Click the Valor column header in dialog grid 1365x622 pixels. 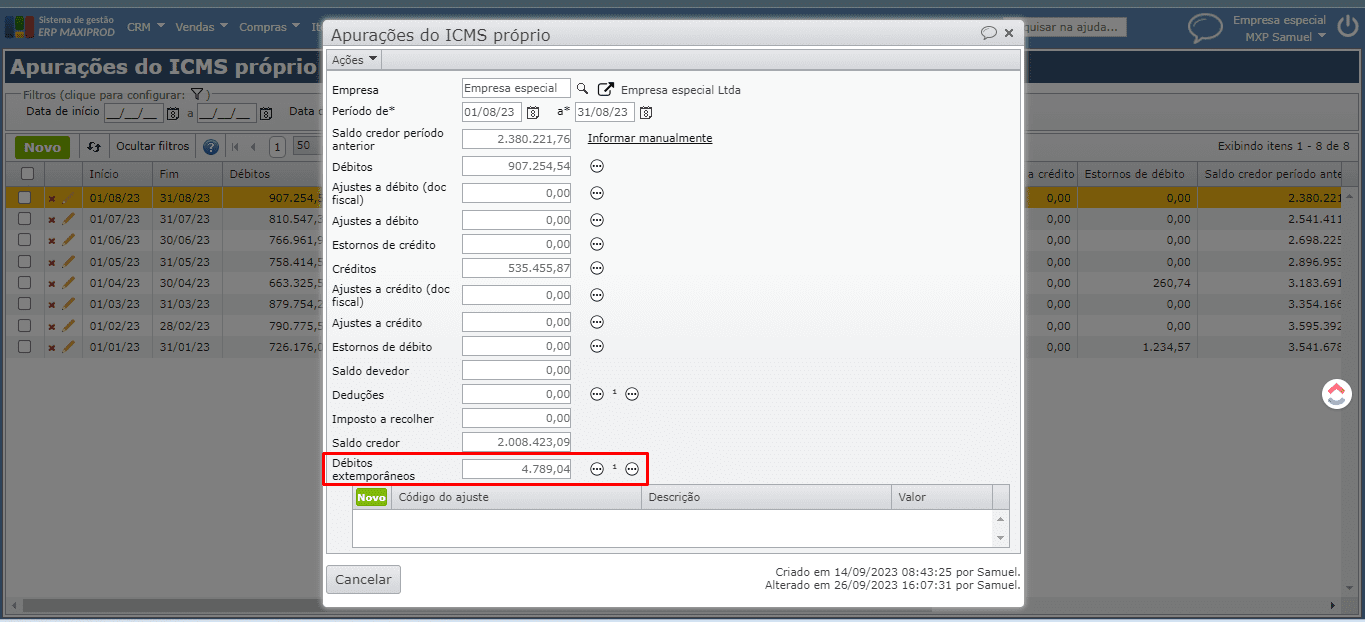click(941, 497)
